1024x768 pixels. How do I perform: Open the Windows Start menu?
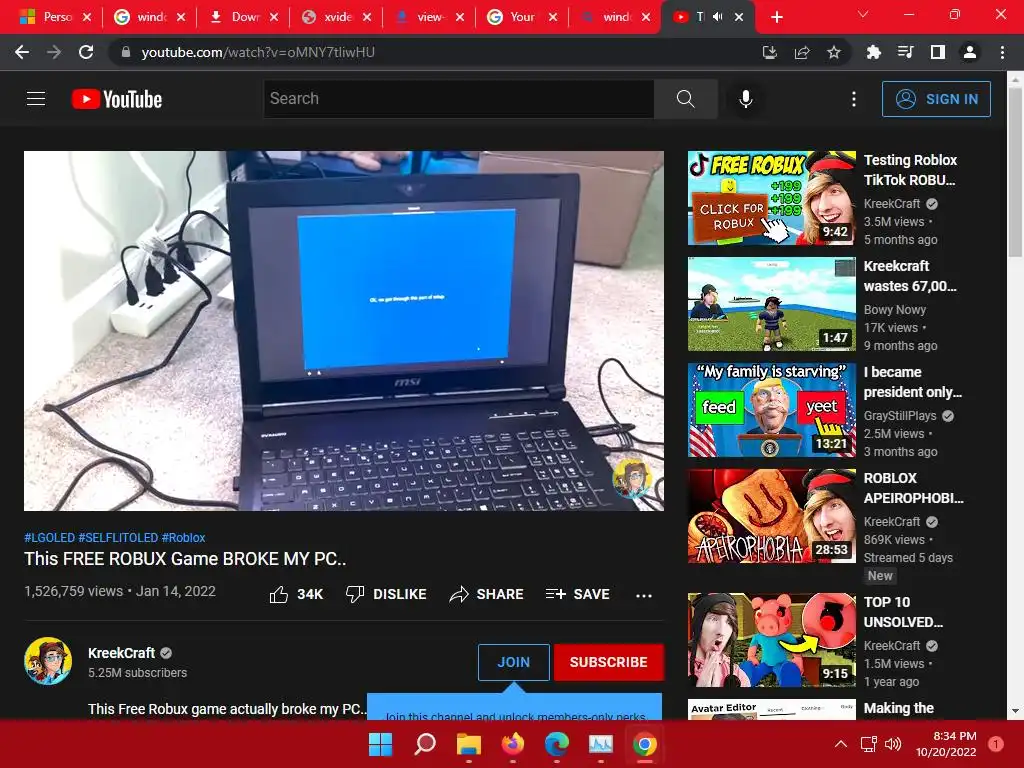tap(381, 744)
